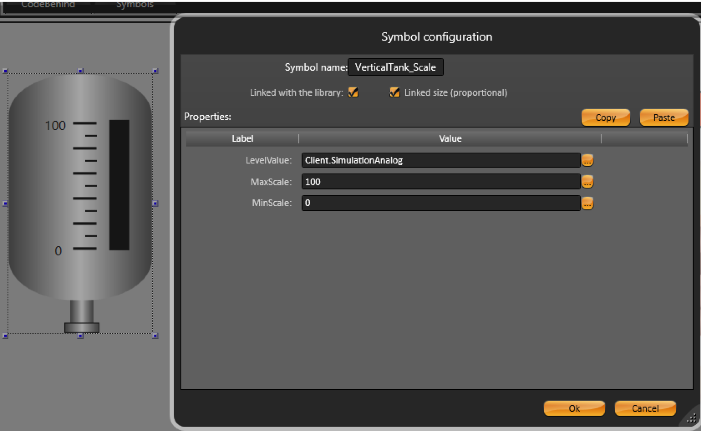This screenshot has height=431, width=701.
Task: Focus the MaxScale value field
Action: coord(440,182)
